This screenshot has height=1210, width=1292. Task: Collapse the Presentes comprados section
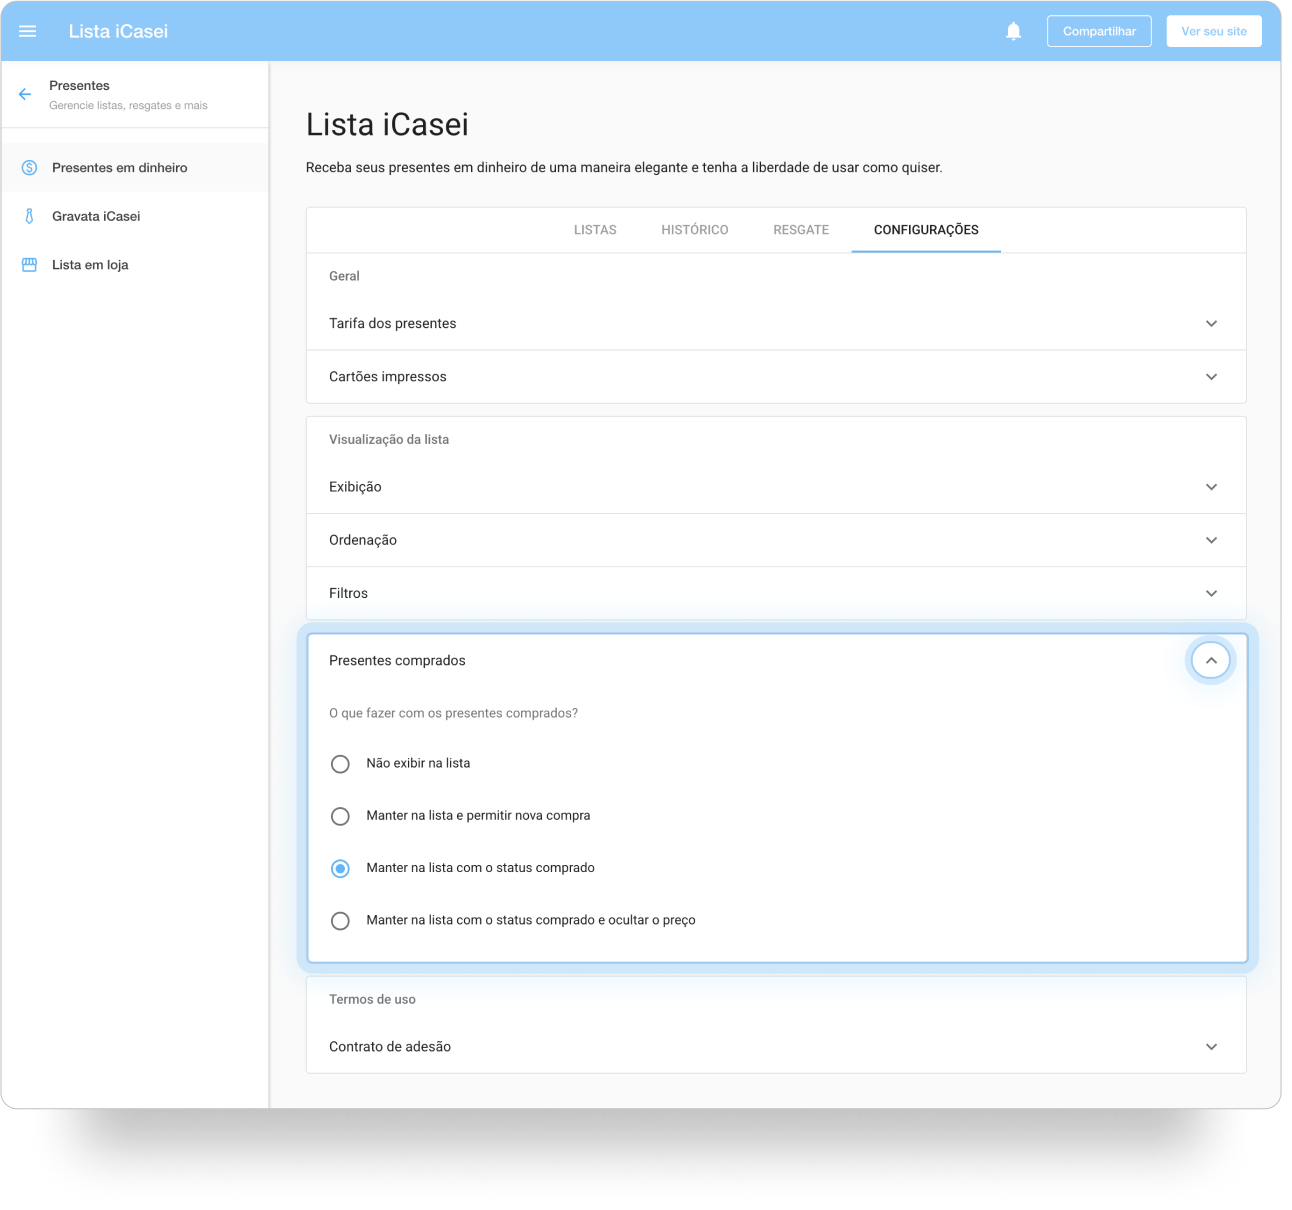point(1211,660)
